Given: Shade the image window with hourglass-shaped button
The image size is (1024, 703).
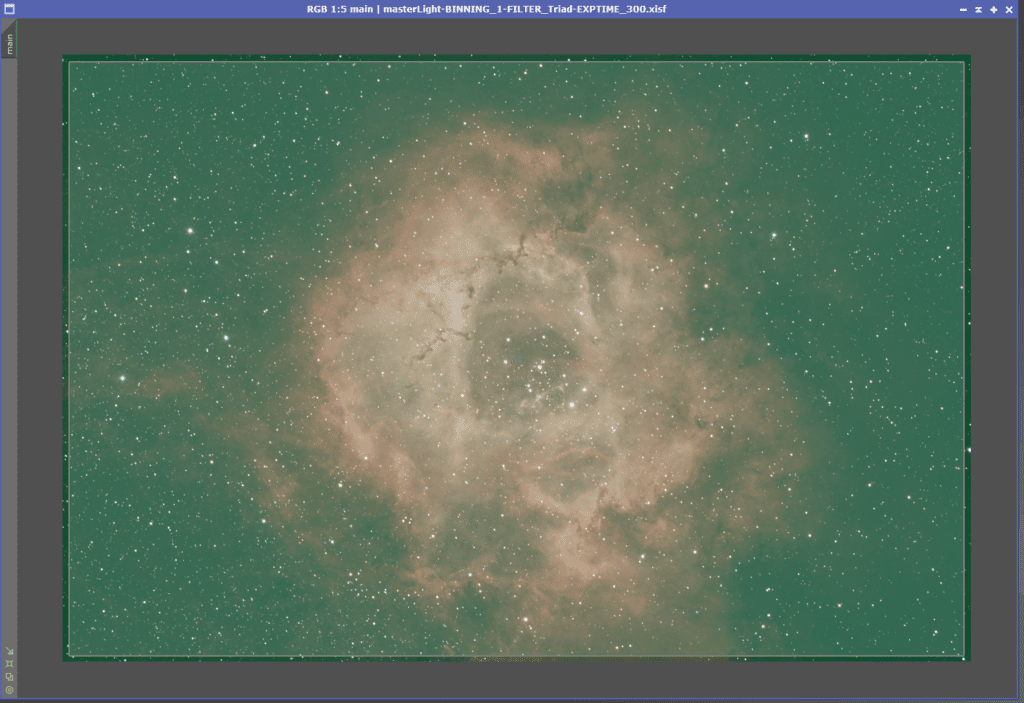Looking at the screenshot, I should [978, 9].
